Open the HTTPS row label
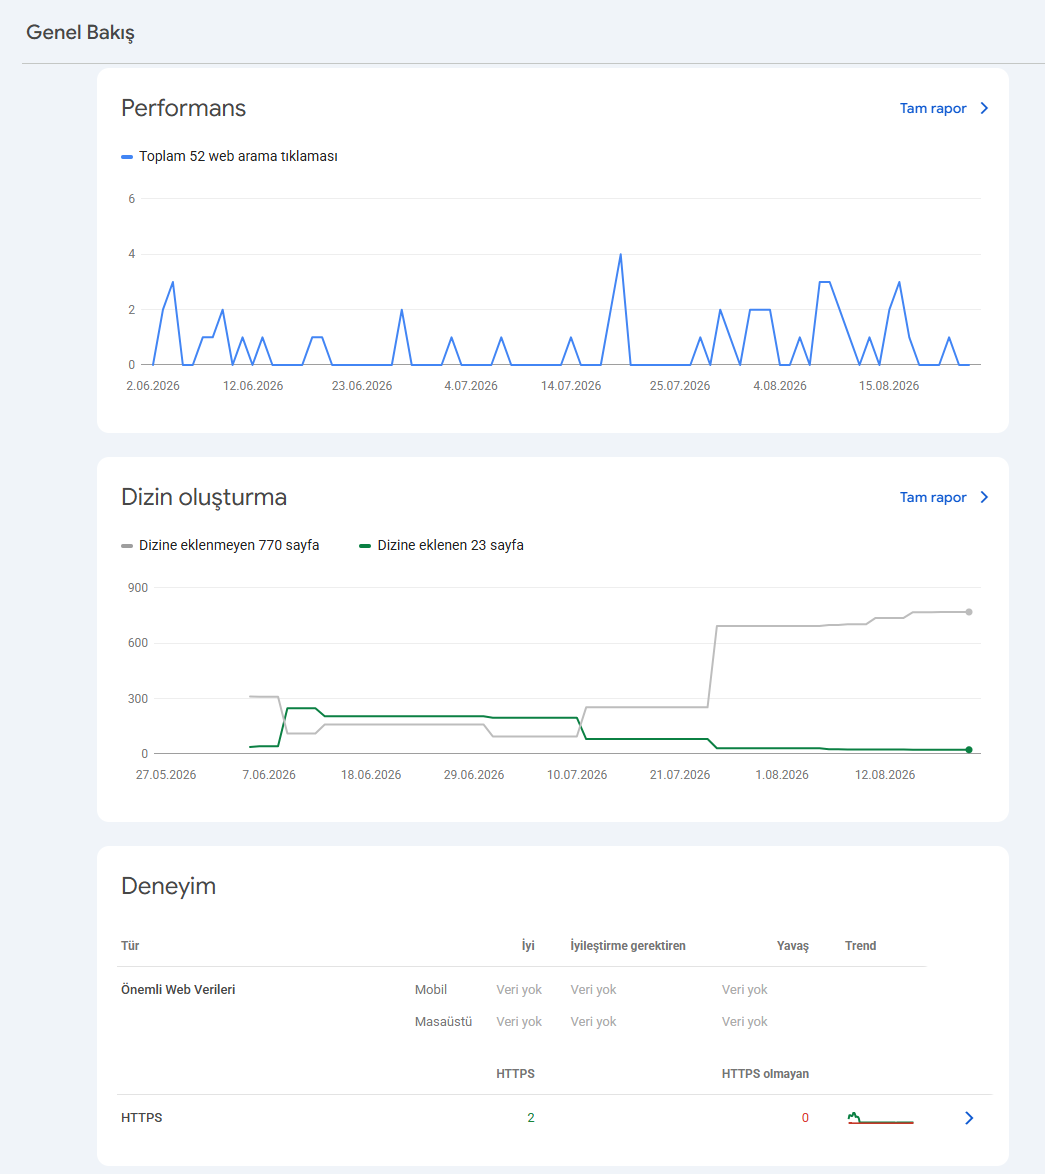1045x1174 pixels. (141, 1118)
